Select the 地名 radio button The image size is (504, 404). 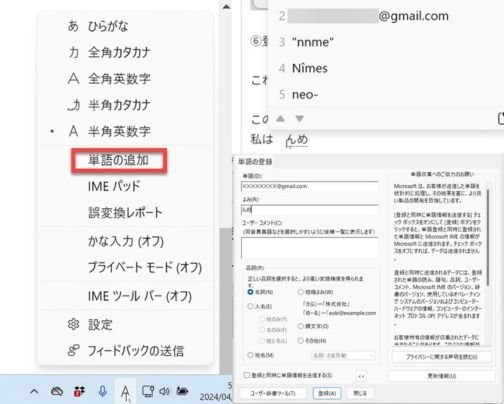[x=250, y=355]
